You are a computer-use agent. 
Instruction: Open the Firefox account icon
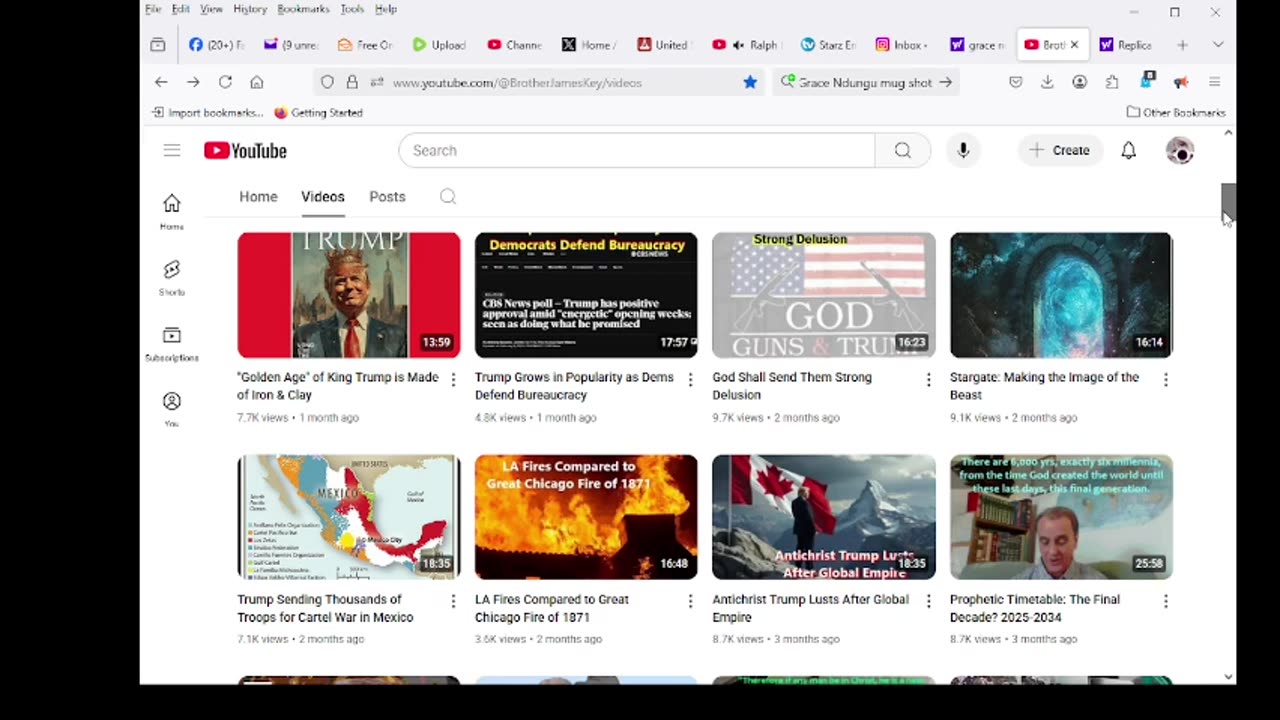click(1080, 82)
